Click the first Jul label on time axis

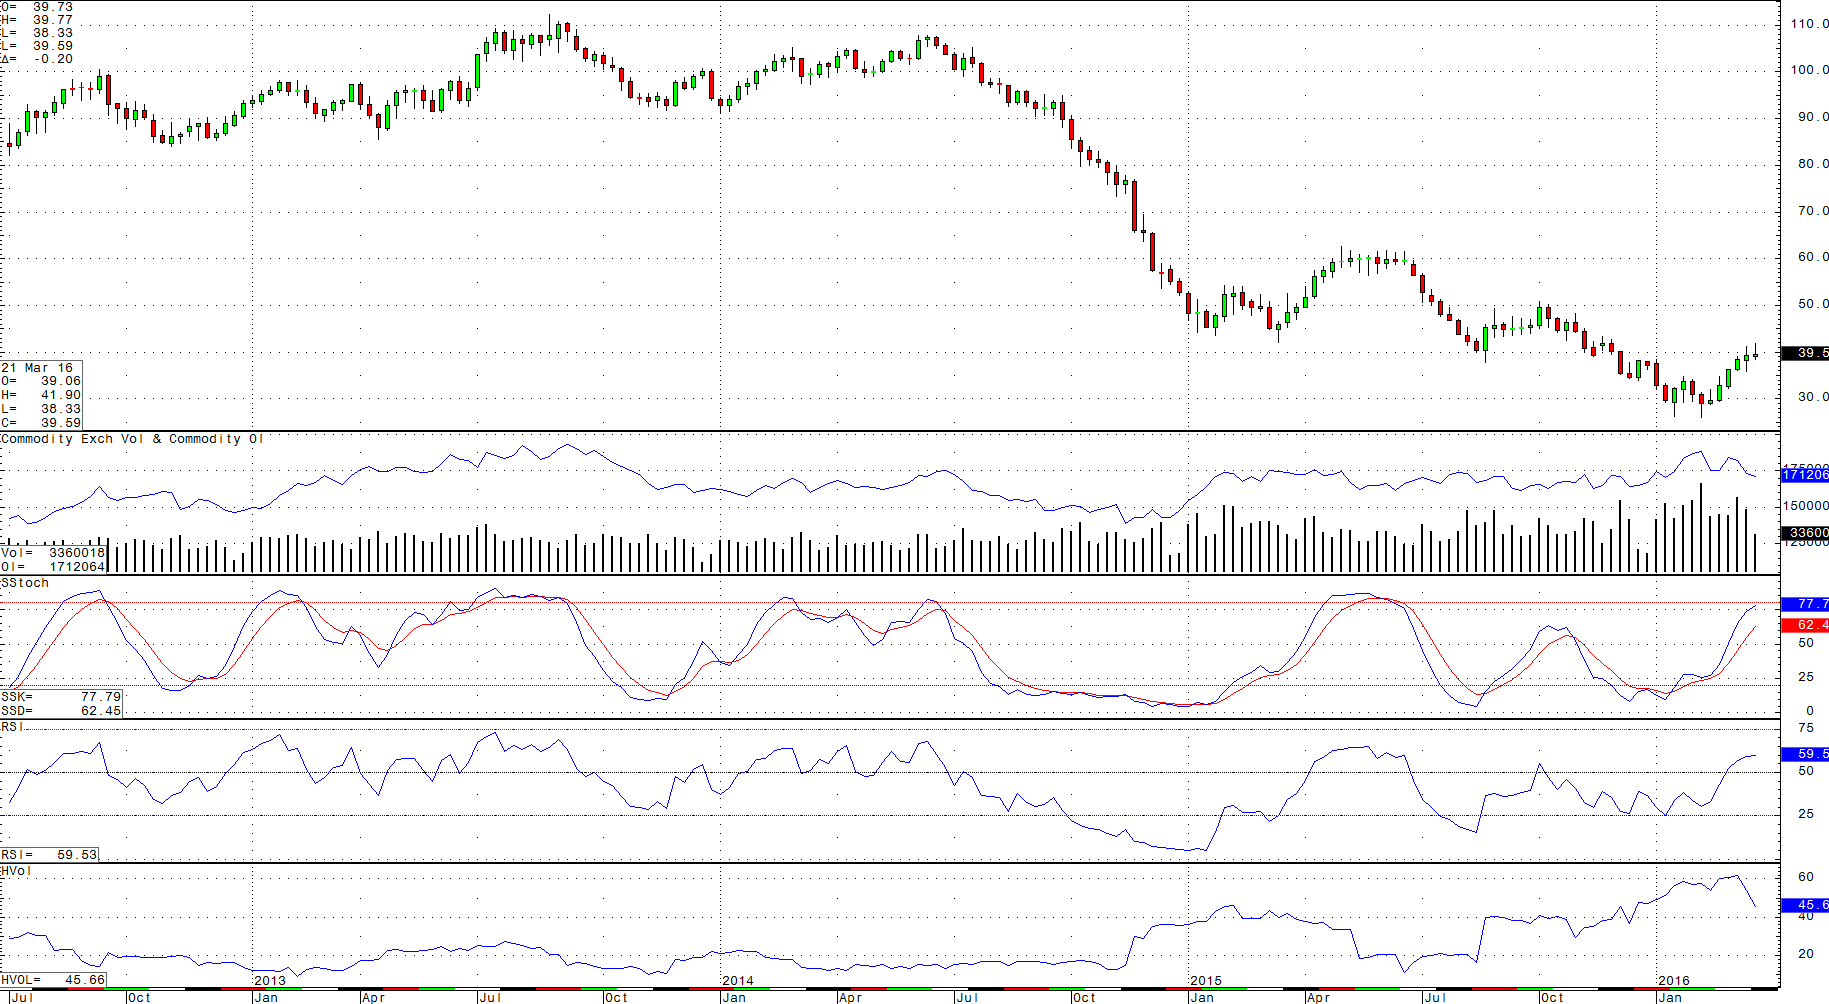click(x=21, y=997)
